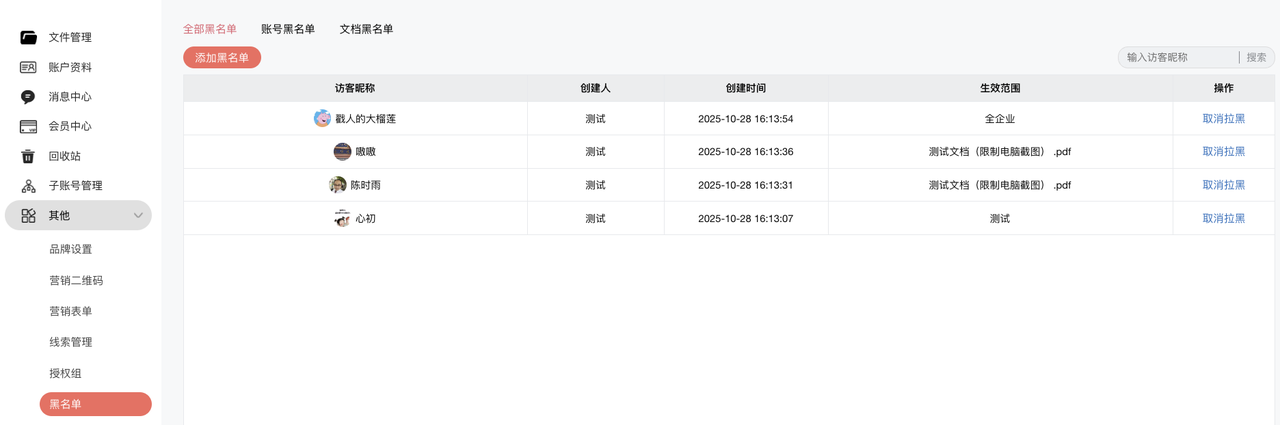The image size is (1280, 425).
Task: Open 线索管理 submenu item
Action: (71, 342)
